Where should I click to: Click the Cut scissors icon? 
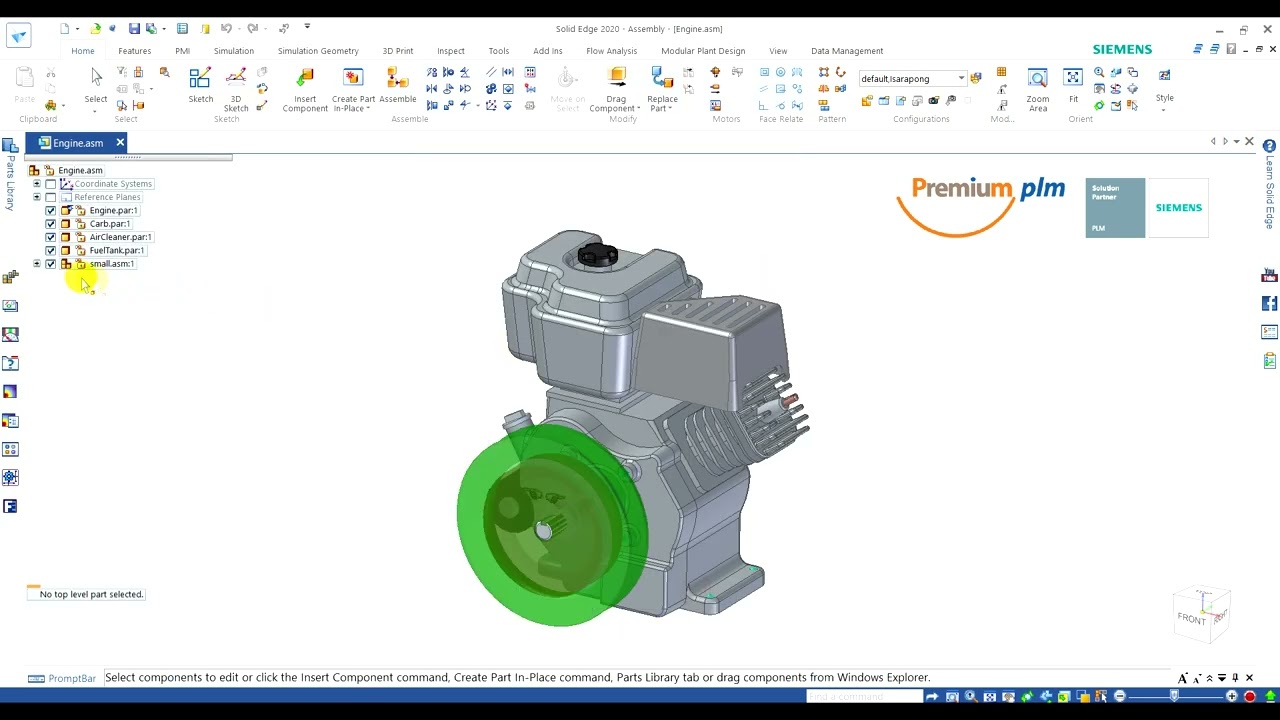pyautogui.click(x=50, y=74)
